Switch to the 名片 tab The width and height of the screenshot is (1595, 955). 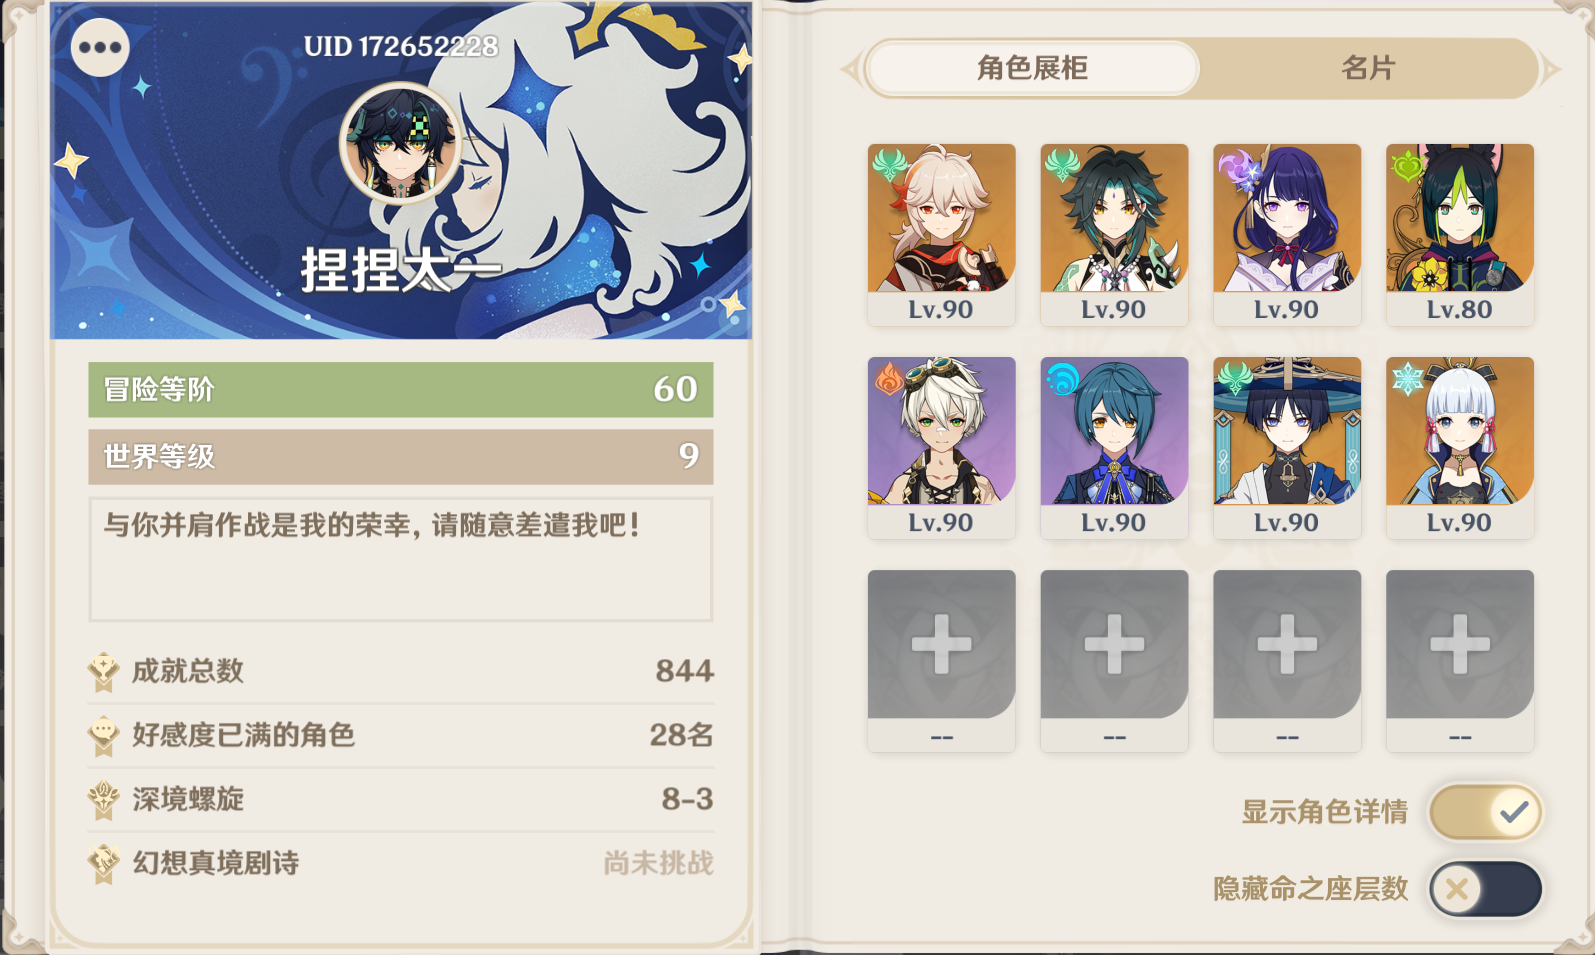pyautogui.click(x=1367, y=68)
